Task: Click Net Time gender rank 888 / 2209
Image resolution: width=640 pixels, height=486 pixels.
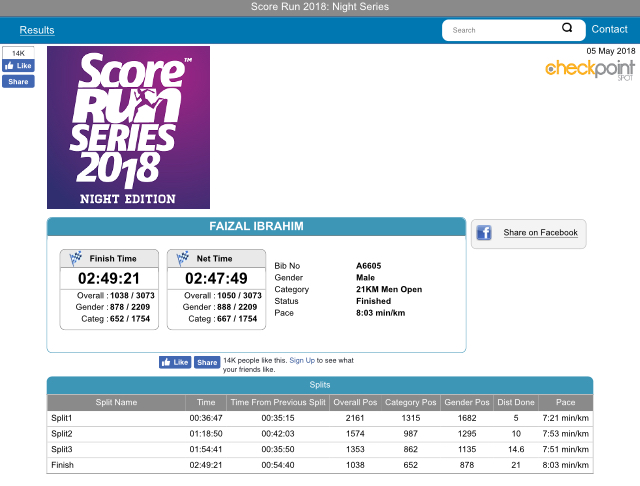Action: pyautogui.click(x=237, y=307)
